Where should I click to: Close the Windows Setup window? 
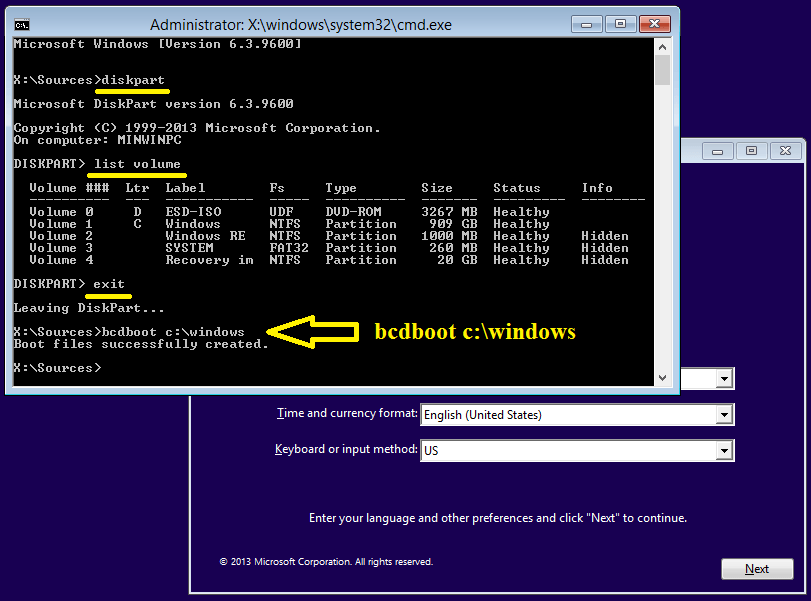coord(786,151)
